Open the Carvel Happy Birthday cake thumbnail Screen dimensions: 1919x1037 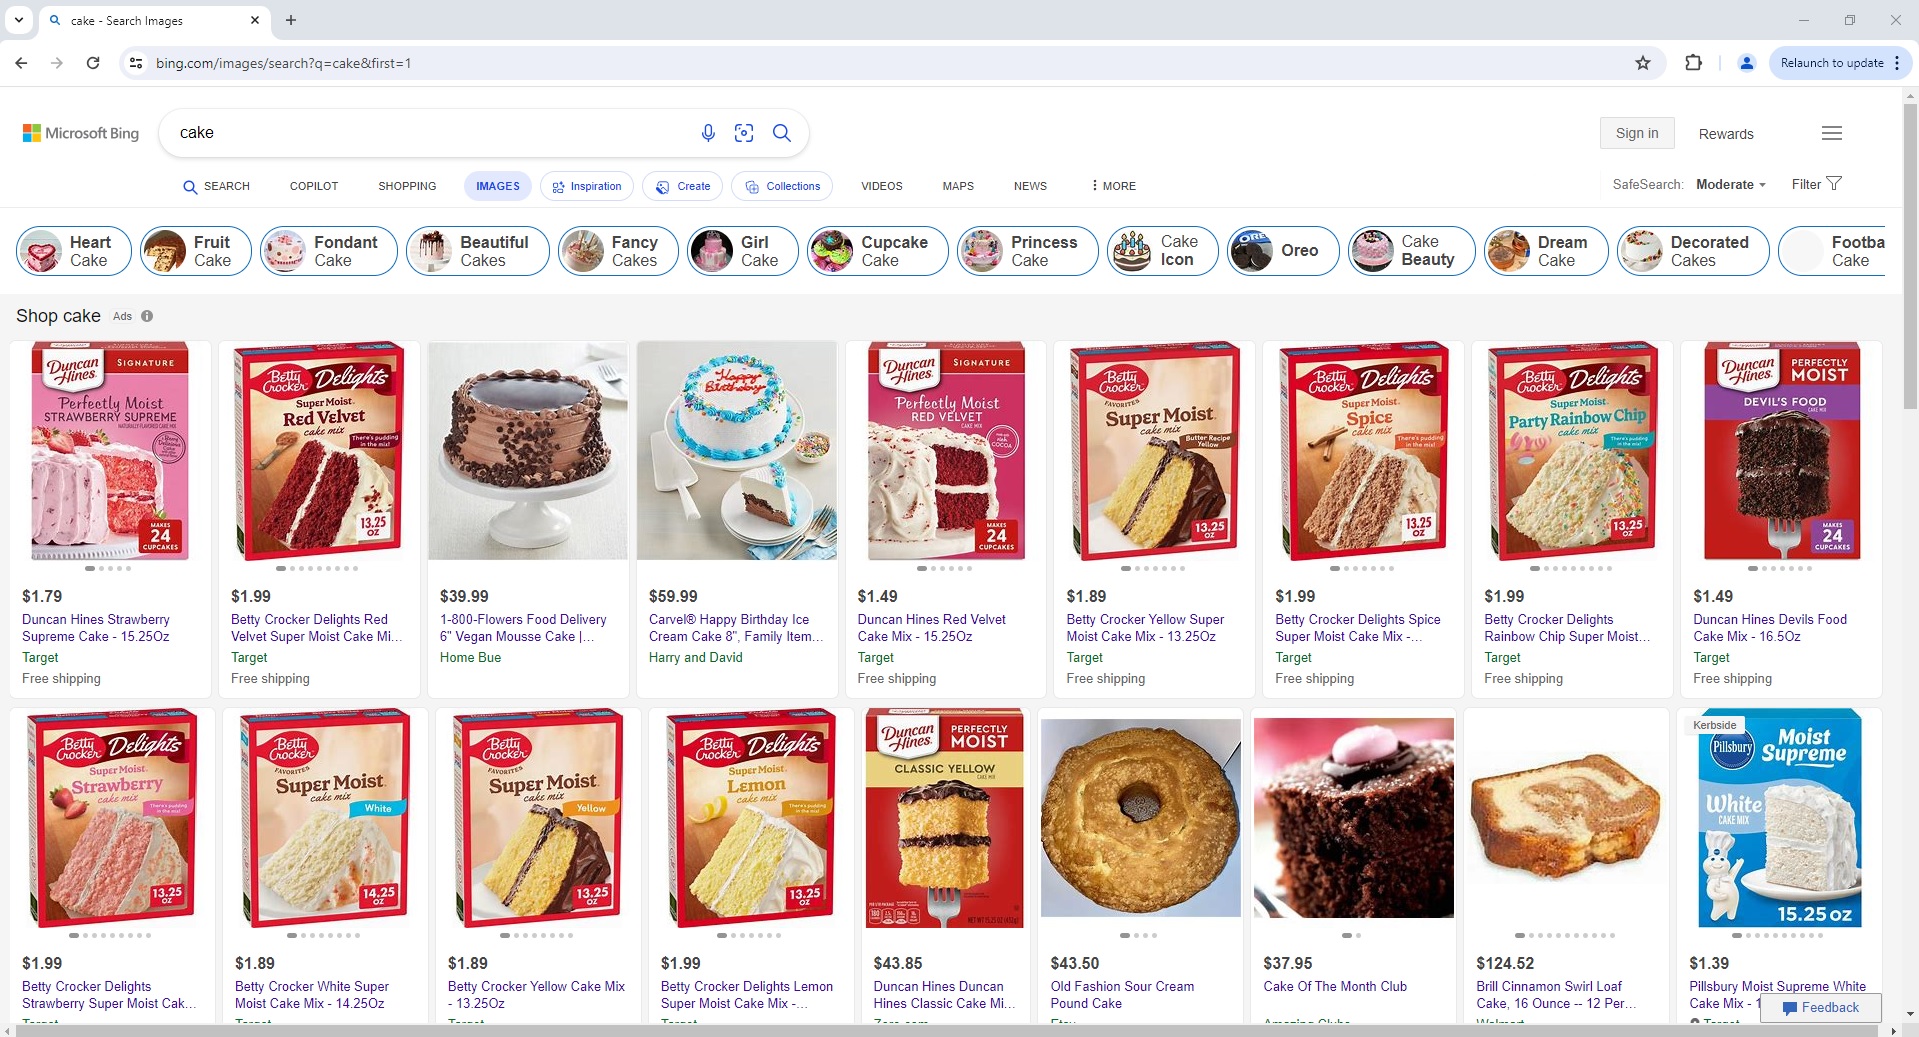point(736,451)
